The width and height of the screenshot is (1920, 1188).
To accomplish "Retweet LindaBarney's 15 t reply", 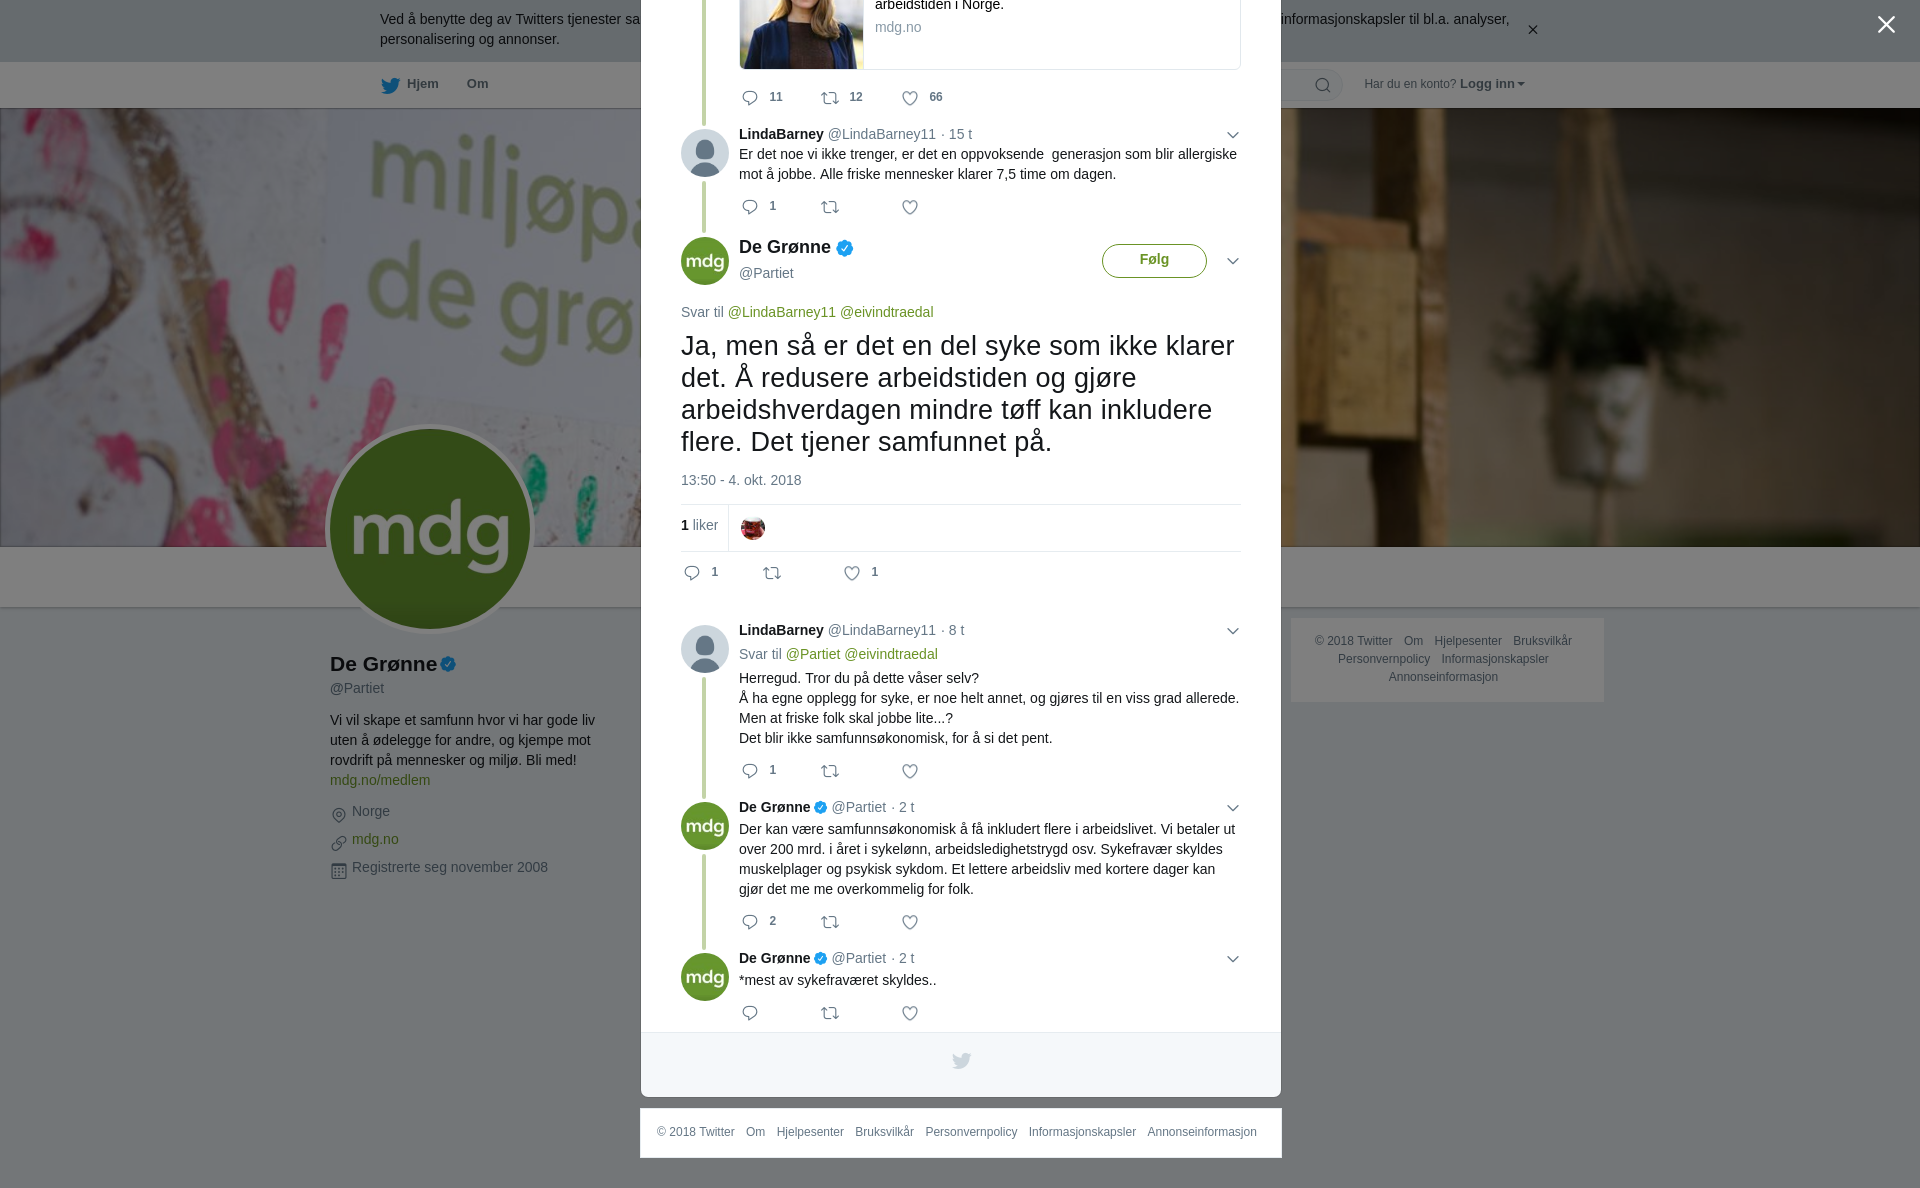I will click(x=830, y=208).
